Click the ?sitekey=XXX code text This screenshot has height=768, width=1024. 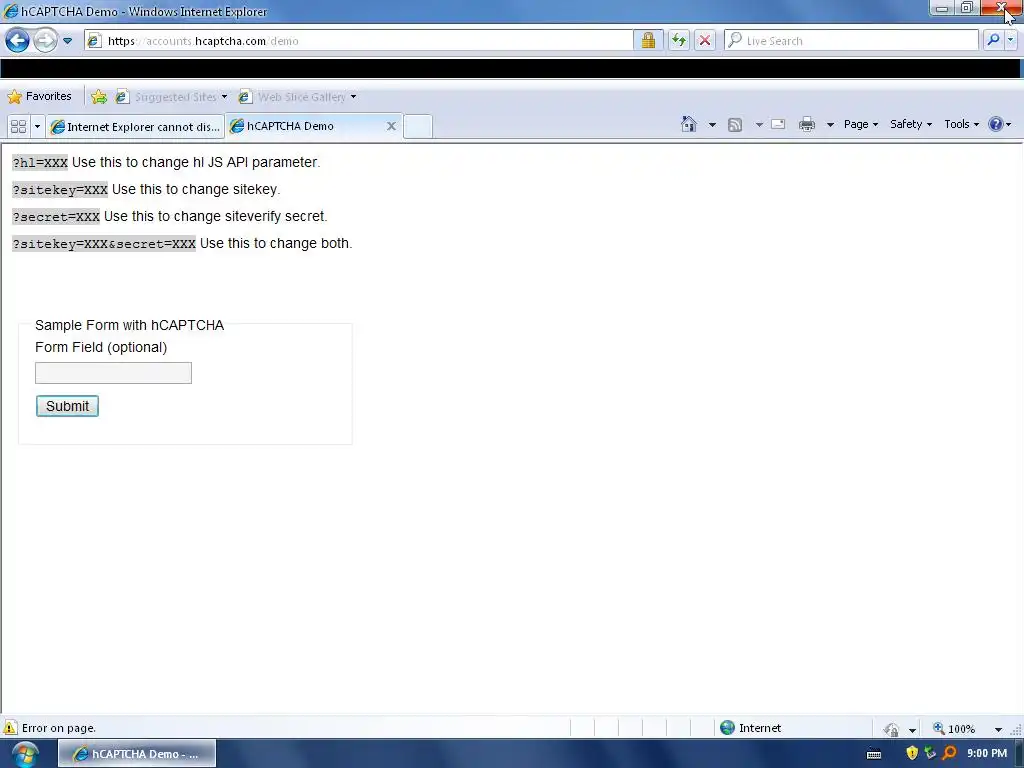60,190
